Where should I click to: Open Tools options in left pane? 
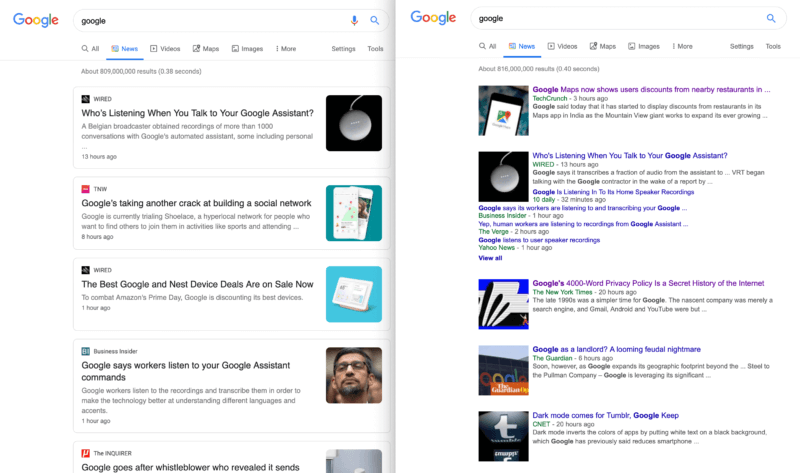tap(375, 48)
